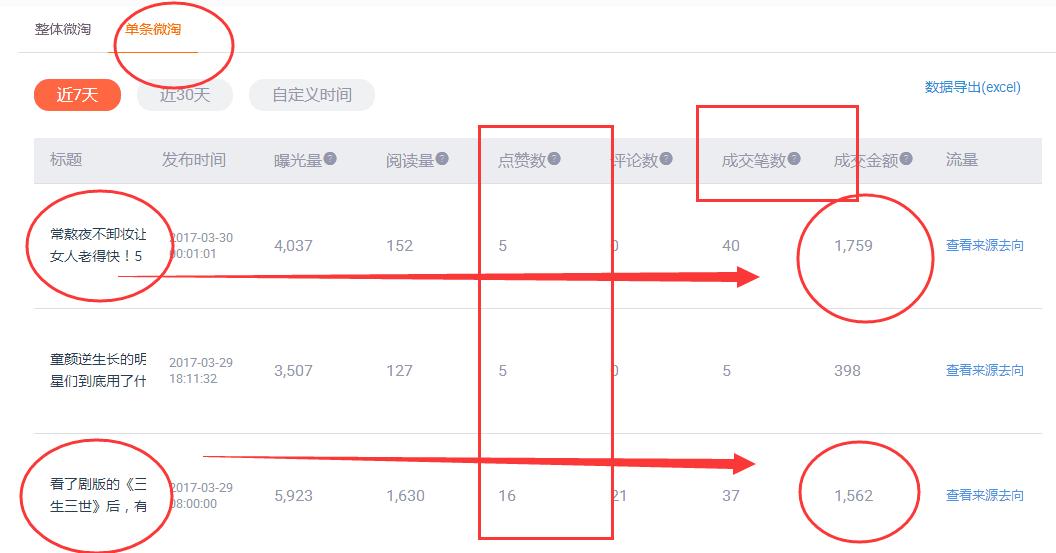The image size is (1056, 553).
Task: Open the 自定义时间 custom range picker
Action: [x=312, y=95]
